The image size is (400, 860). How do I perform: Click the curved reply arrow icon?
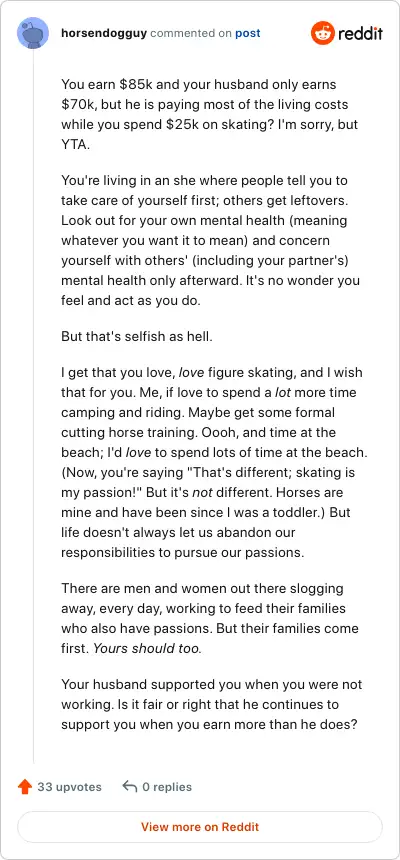[x=129, y=787]
